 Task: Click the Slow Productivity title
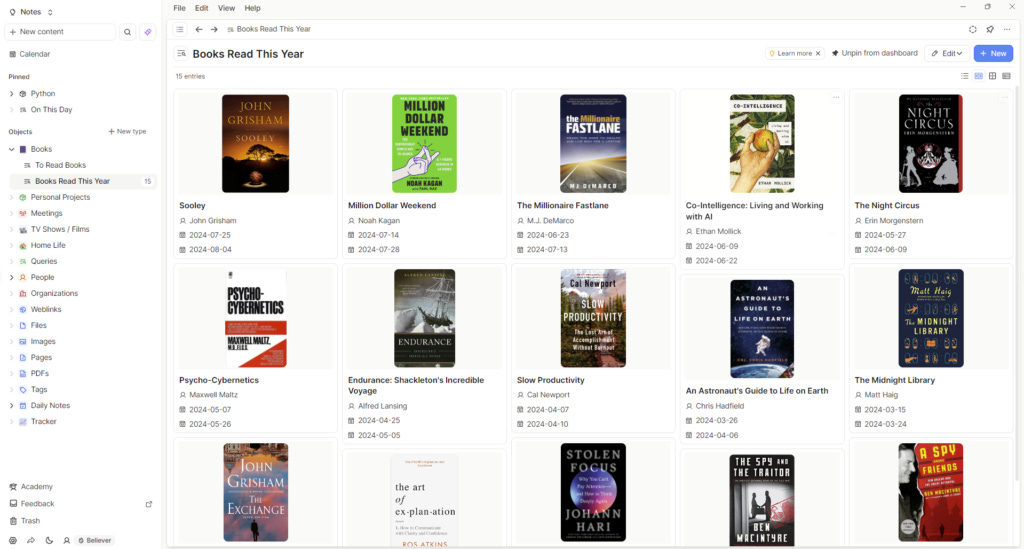tap(551, 380)
